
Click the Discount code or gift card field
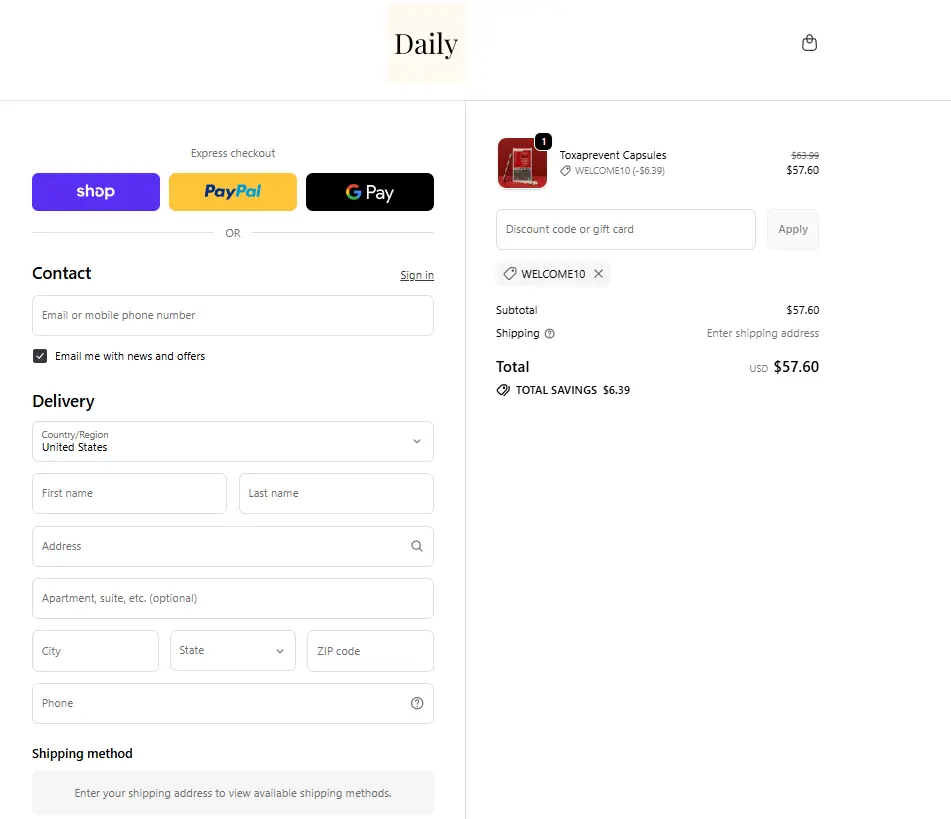click(625, 229)
